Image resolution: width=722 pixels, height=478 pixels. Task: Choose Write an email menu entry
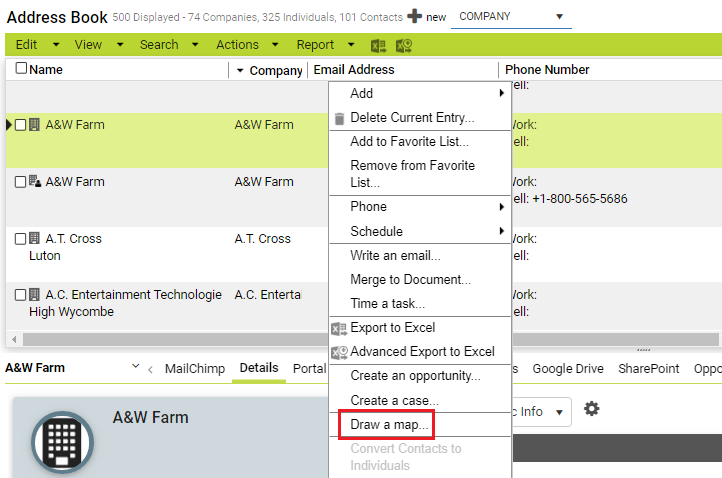click(x=395, y=255)
